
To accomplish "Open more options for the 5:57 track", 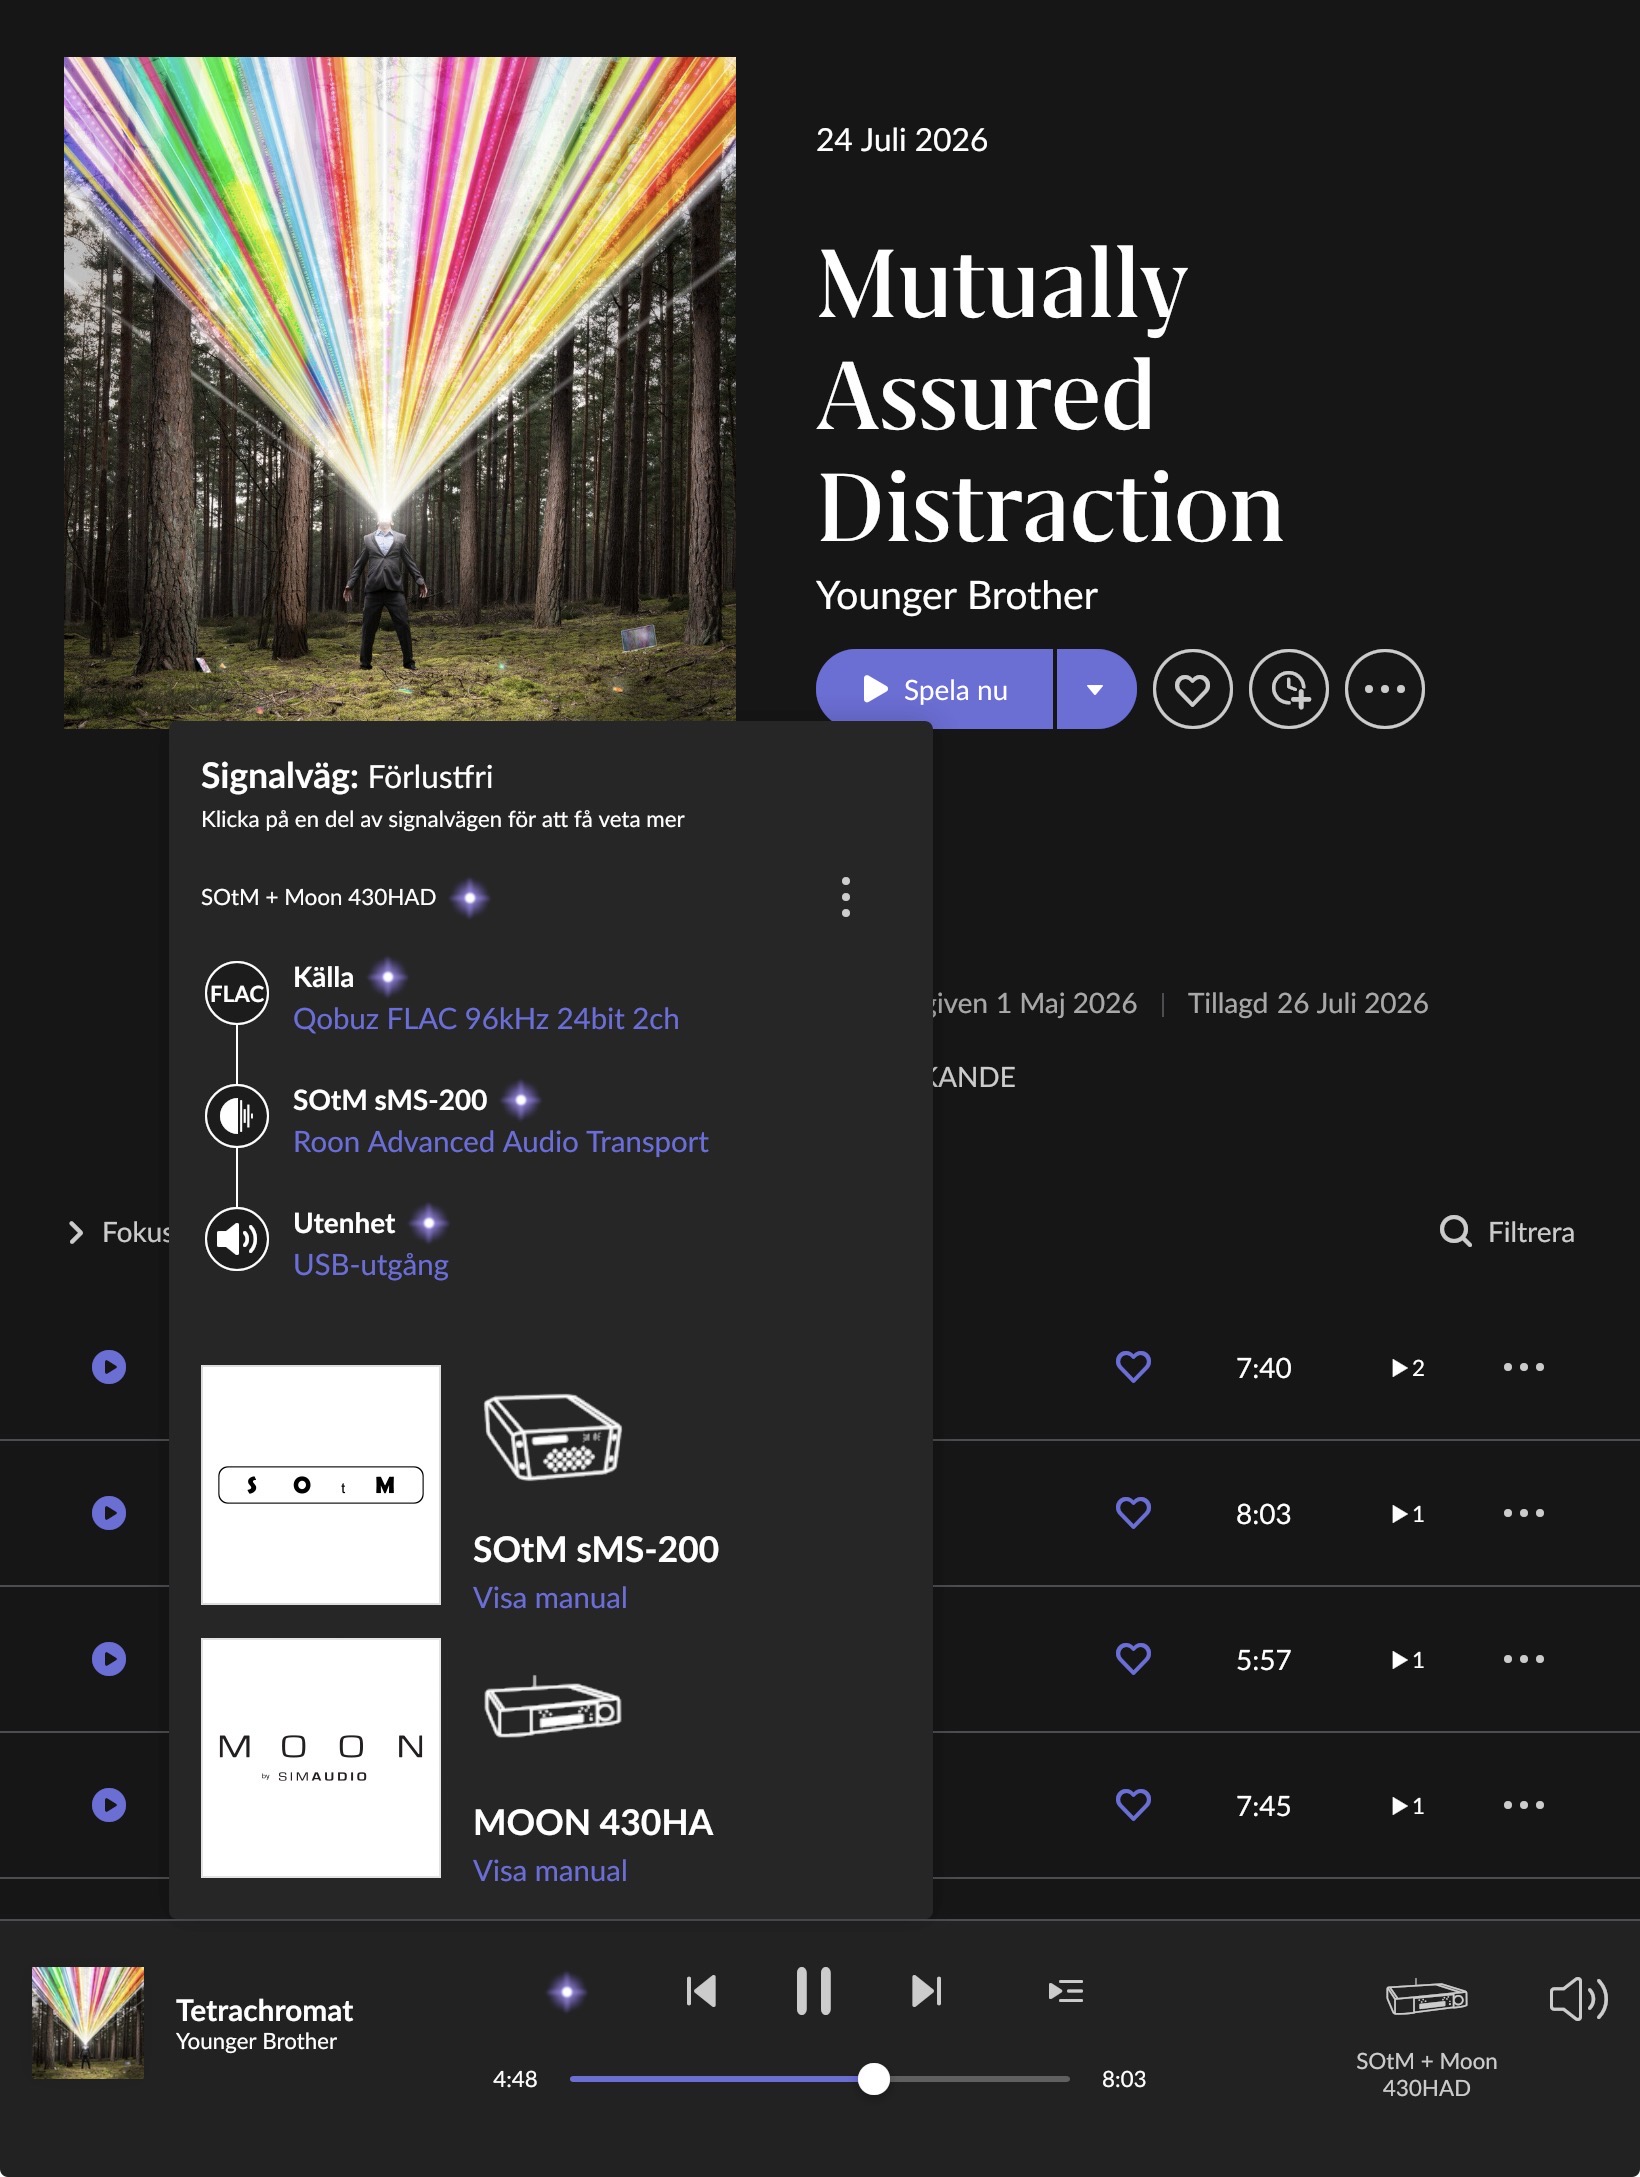I will [1524, 1659].
